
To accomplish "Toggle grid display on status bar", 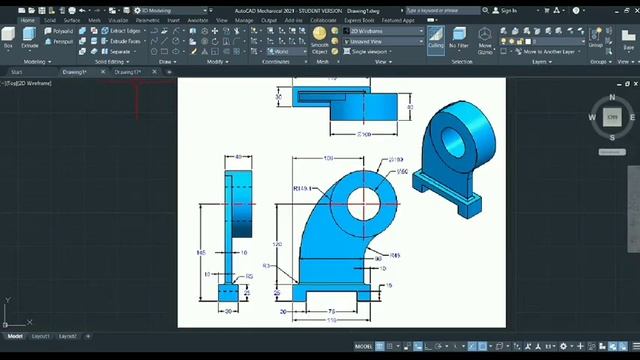I will pos(380,347).
